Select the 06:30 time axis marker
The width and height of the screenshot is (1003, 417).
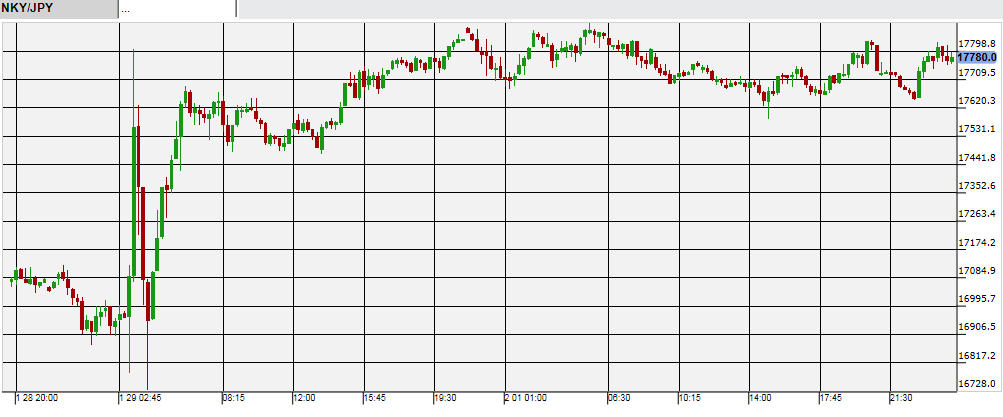pyautogui.click(x=618, y=398)
